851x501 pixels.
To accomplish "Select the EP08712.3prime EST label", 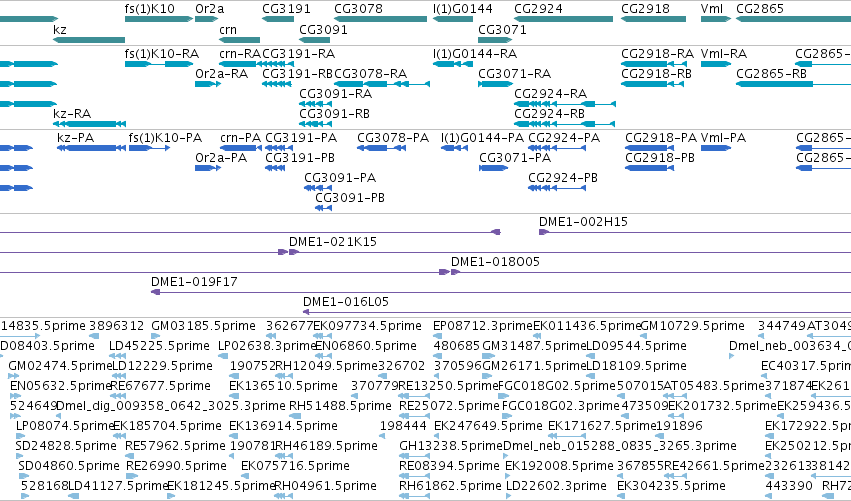I will pyautogui.click(x=482, y=326).
